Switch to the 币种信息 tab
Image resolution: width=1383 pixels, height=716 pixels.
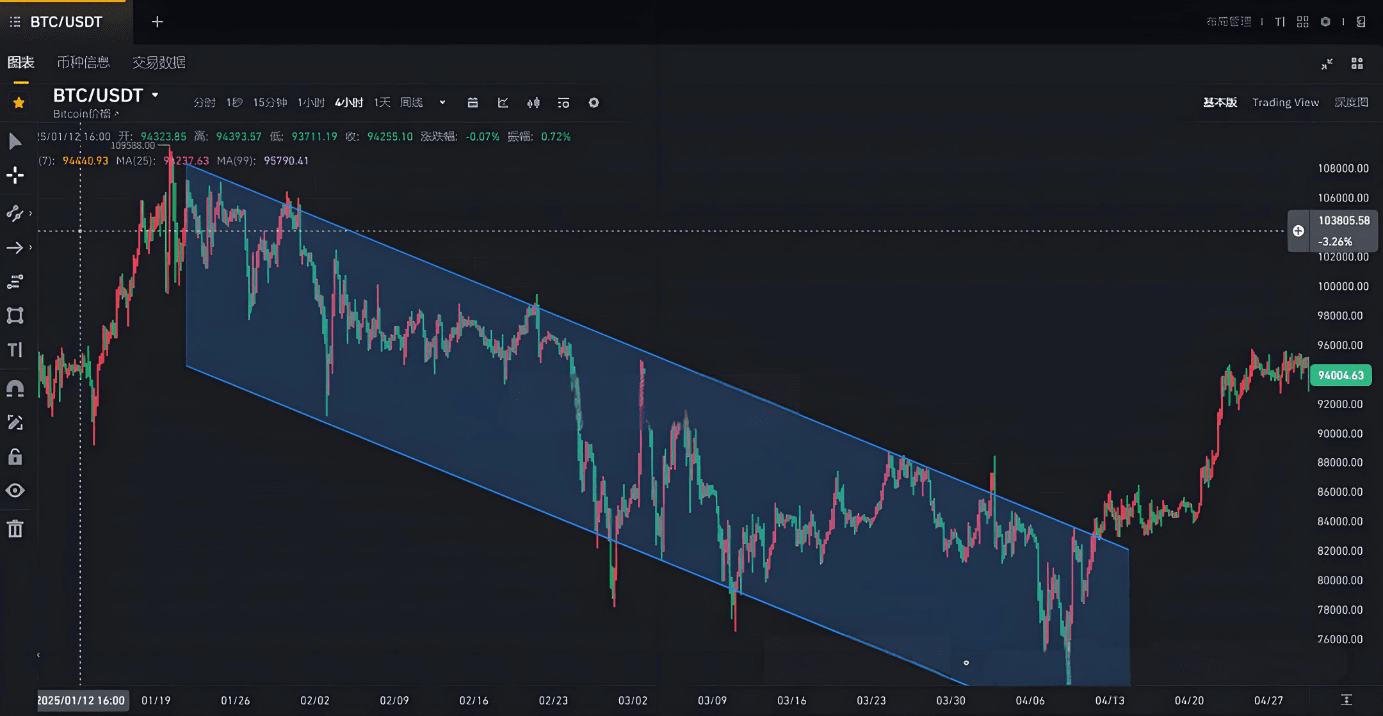(83, 63)
